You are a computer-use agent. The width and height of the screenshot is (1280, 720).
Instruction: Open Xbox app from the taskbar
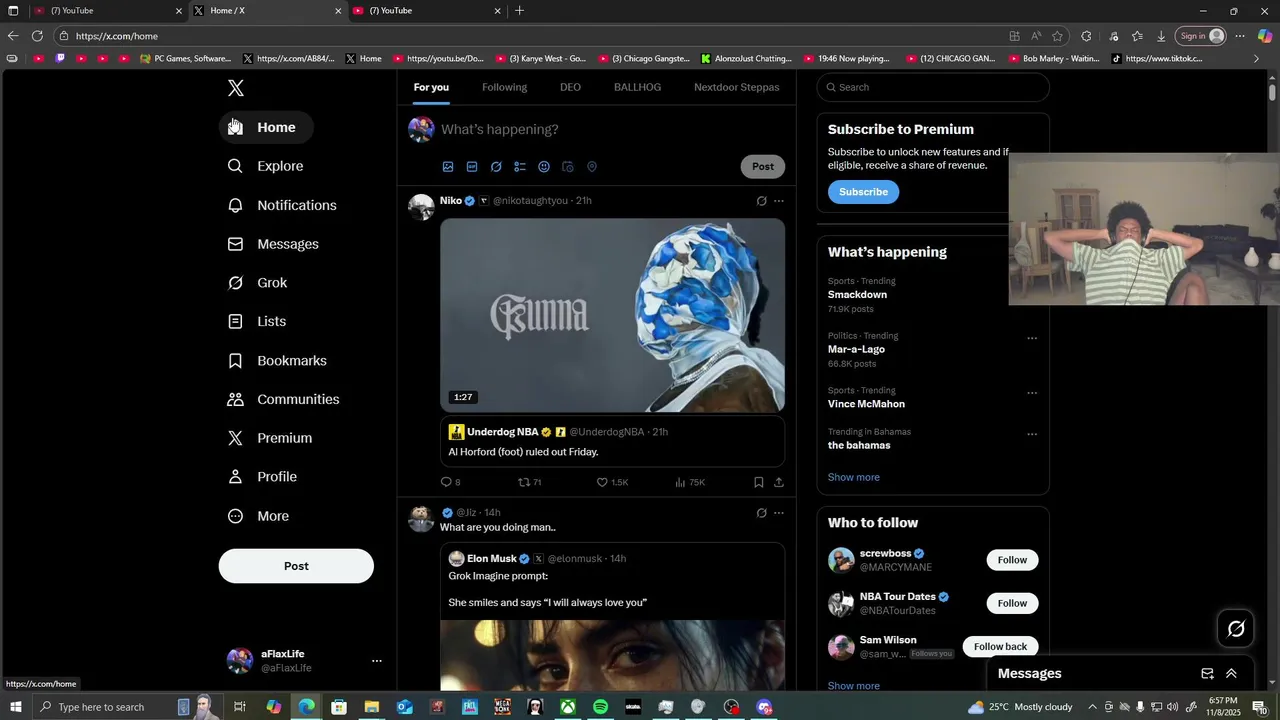[x=567, y=707]
